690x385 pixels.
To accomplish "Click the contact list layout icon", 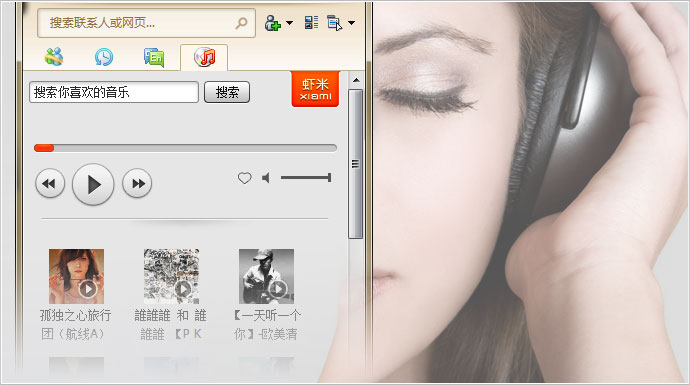I will click(311, 22).
